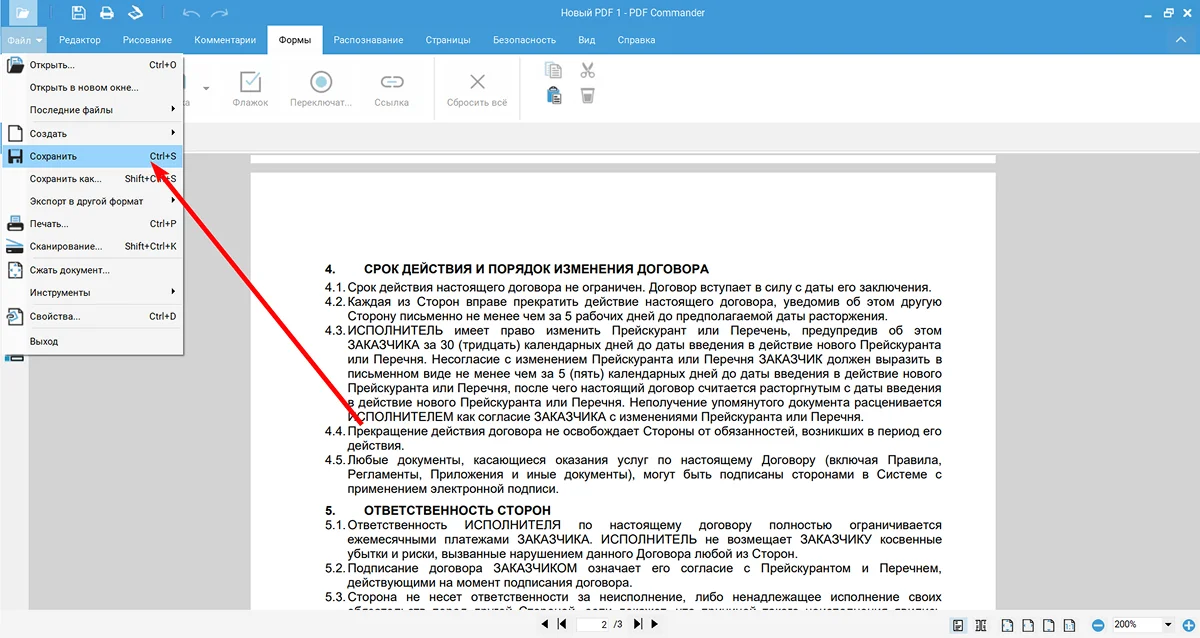The height and width of the screenshot is (638, 1200).
Task: Select the Переключатель radio button tool
Action: point(321,89)
